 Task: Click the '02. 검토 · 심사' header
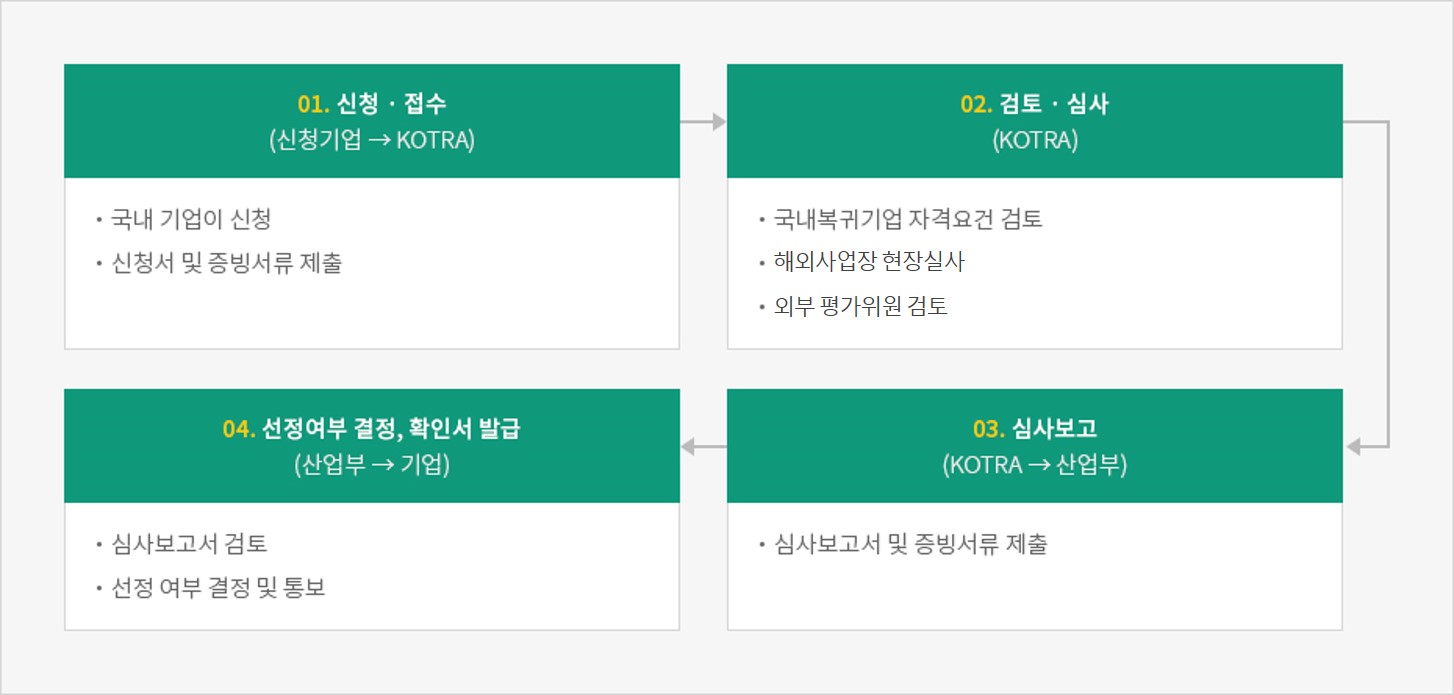click(1034, 104)
